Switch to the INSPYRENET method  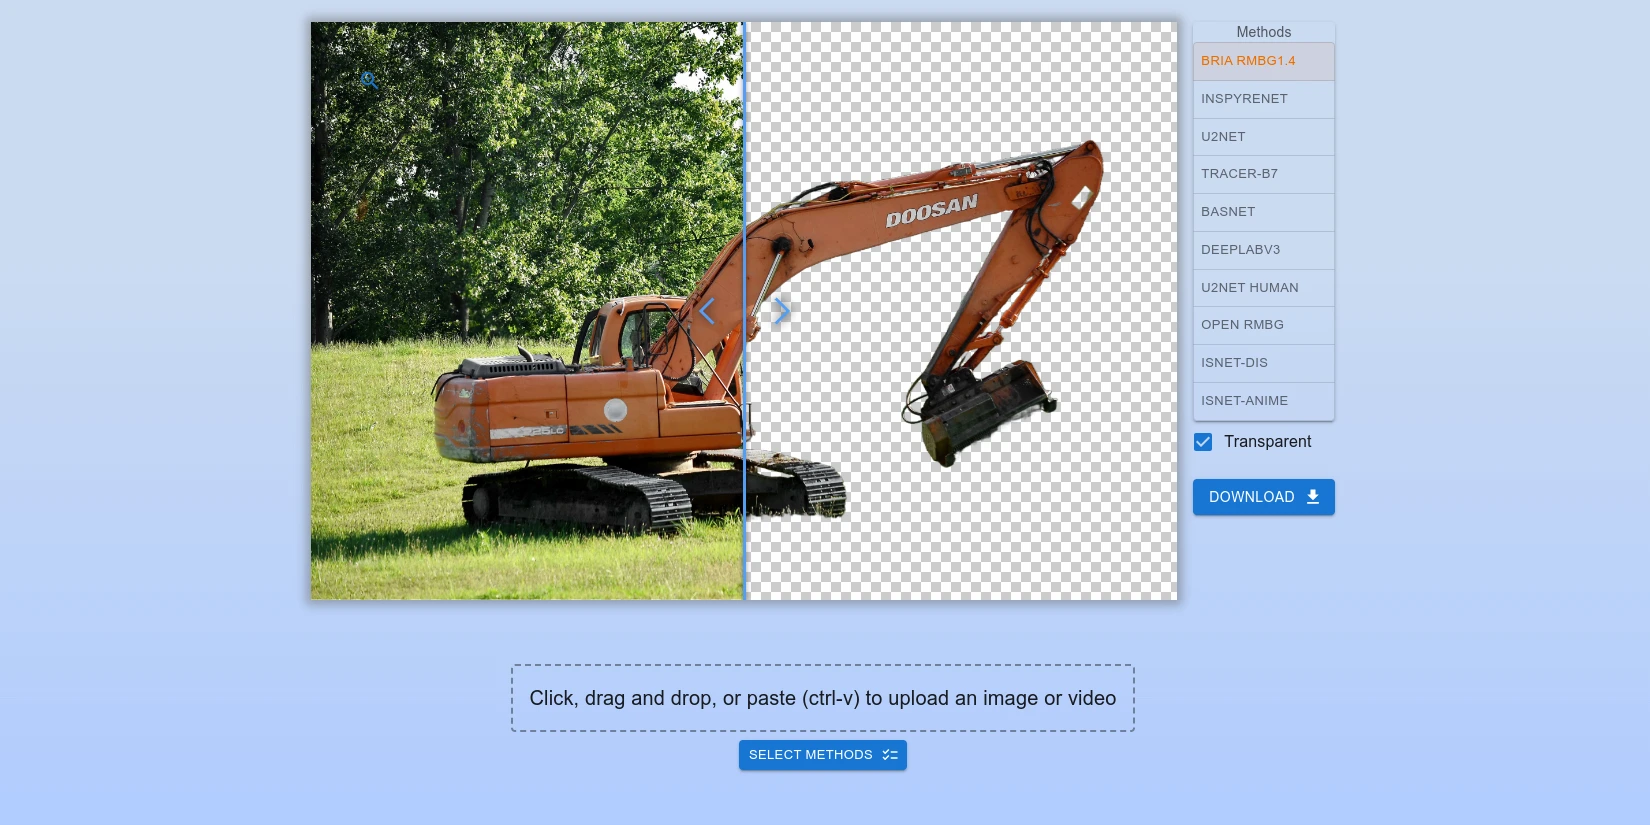pos(1263,99)
